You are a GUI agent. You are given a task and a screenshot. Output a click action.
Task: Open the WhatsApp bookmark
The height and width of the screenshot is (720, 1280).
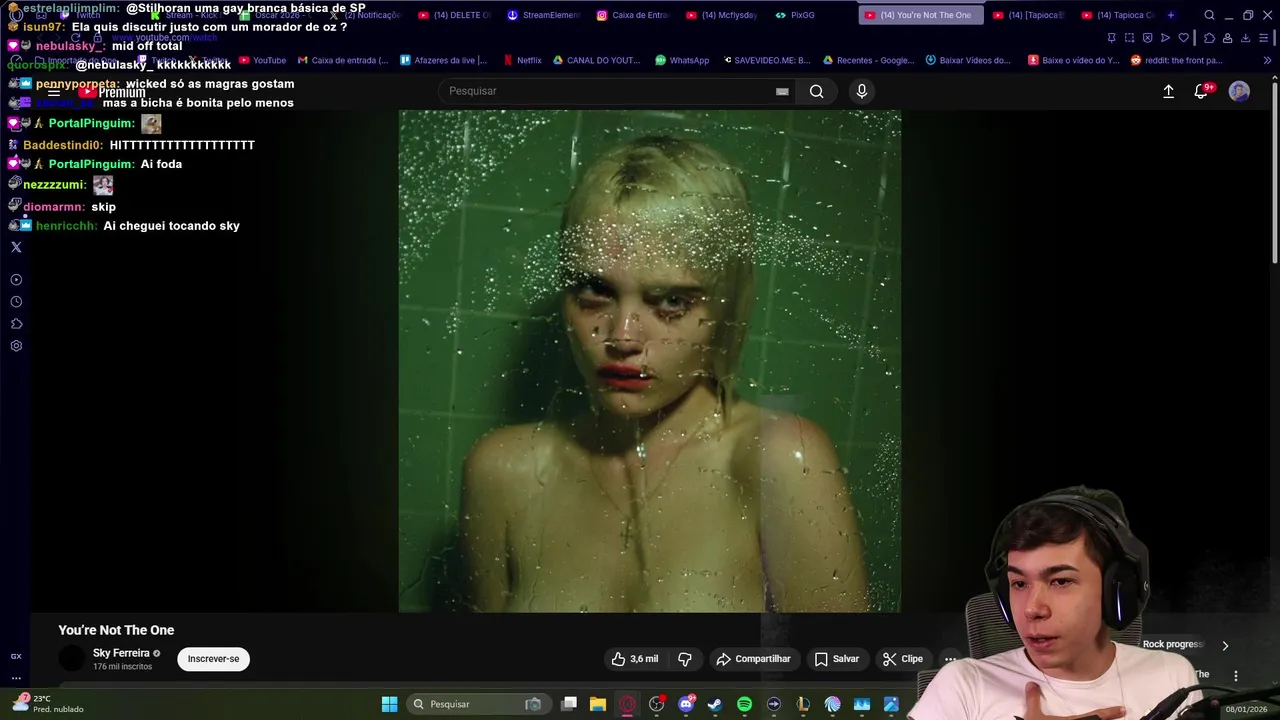(682, 60)
